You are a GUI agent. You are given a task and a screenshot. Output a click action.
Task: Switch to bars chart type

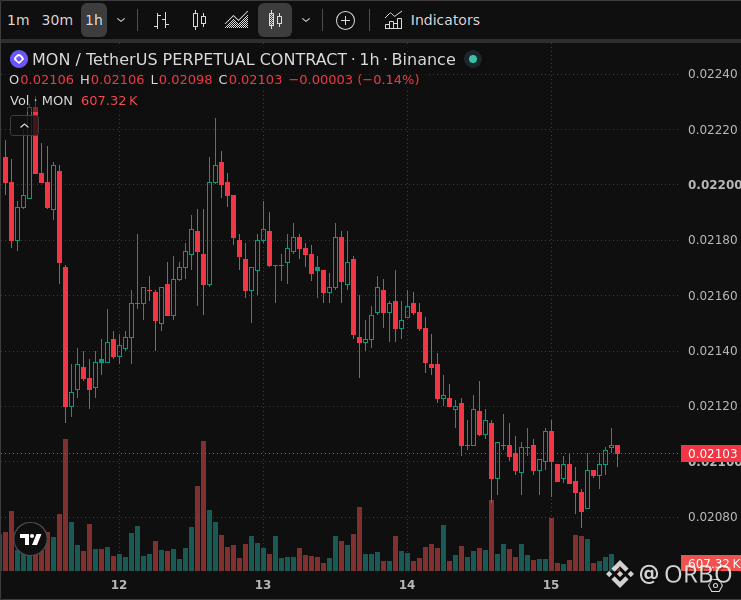(x=162, y=20)
